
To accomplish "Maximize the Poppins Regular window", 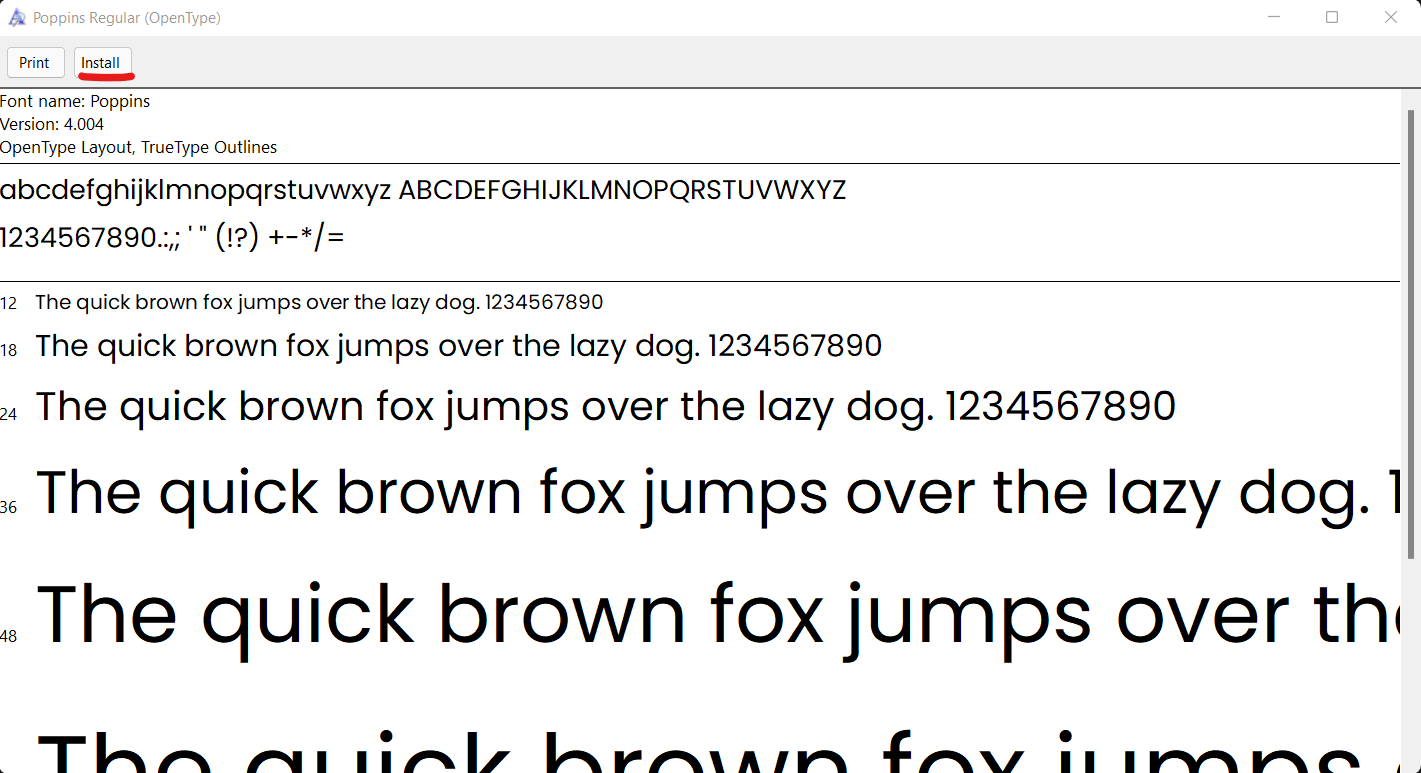I will pos(1332,17).
